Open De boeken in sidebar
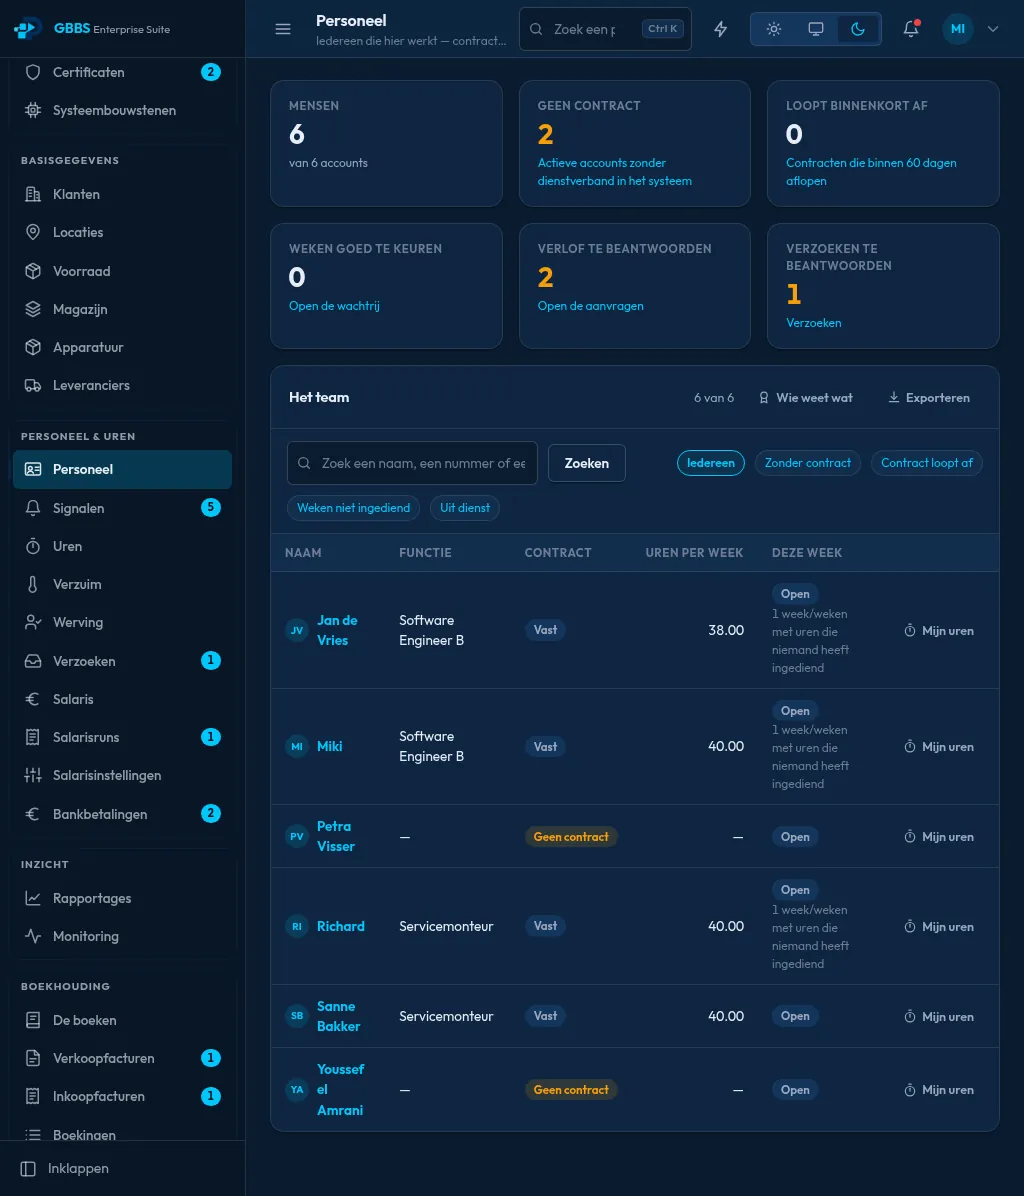1024x1196 pixels. 122,1021
